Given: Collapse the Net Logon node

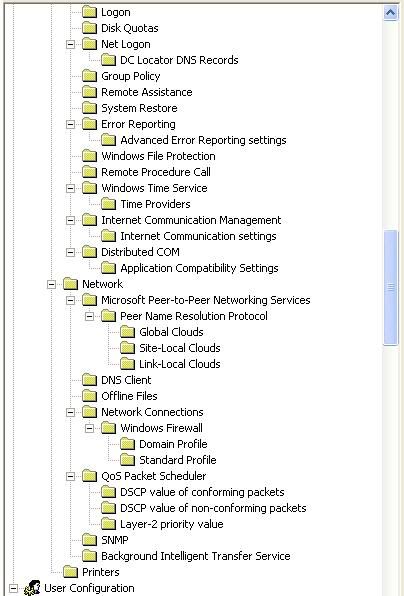Looking at the screenshot, I should pyautogui.click(x=70, y=44).
